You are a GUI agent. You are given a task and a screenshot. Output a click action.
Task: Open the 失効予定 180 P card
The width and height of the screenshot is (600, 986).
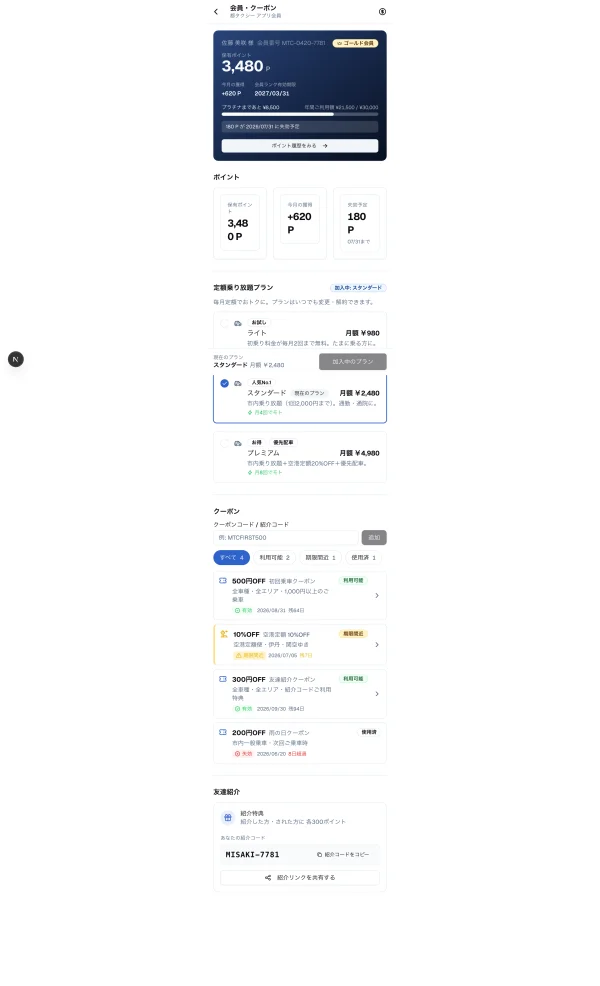(360, 223)
